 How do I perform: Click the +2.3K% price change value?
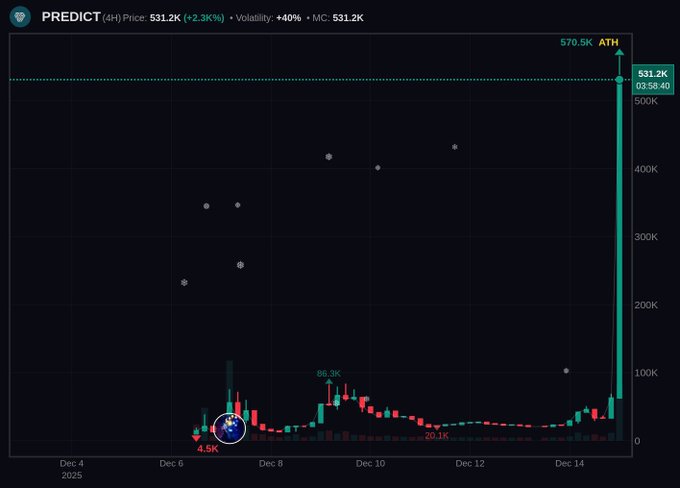click(203, 18)
